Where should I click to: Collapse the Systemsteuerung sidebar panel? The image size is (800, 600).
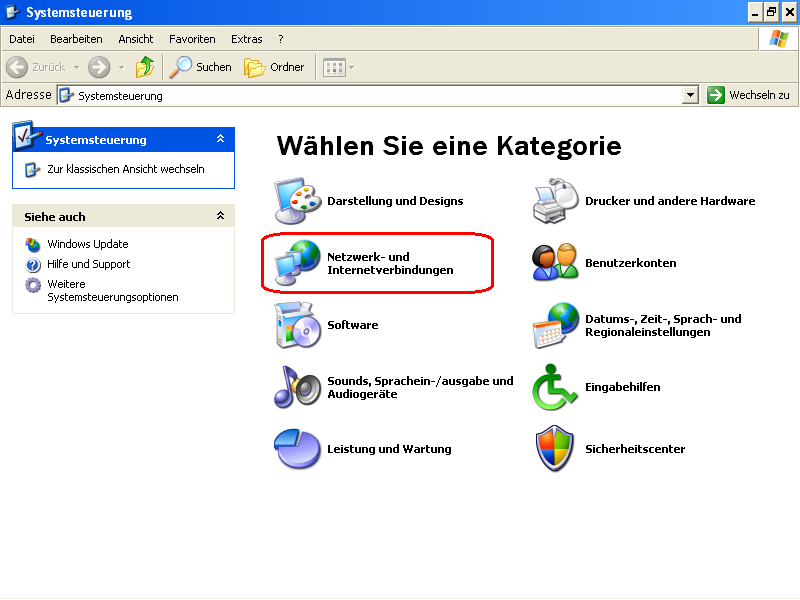coord(222,139)
